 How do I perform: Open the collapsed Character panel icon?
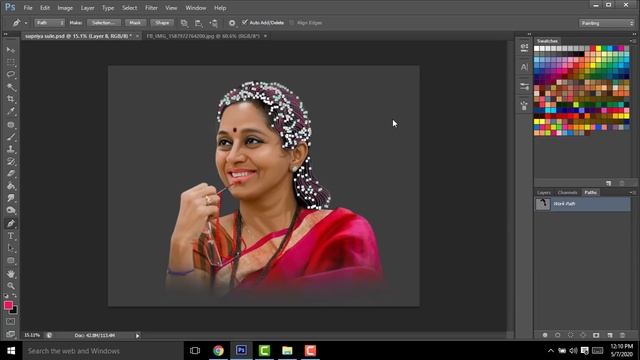[524, 67]
